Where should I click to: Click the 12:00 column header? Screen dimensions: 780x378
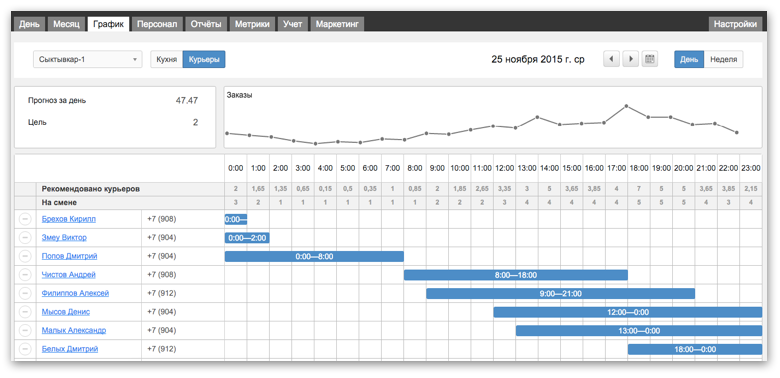pyautogui.click(x=504, y=169)
